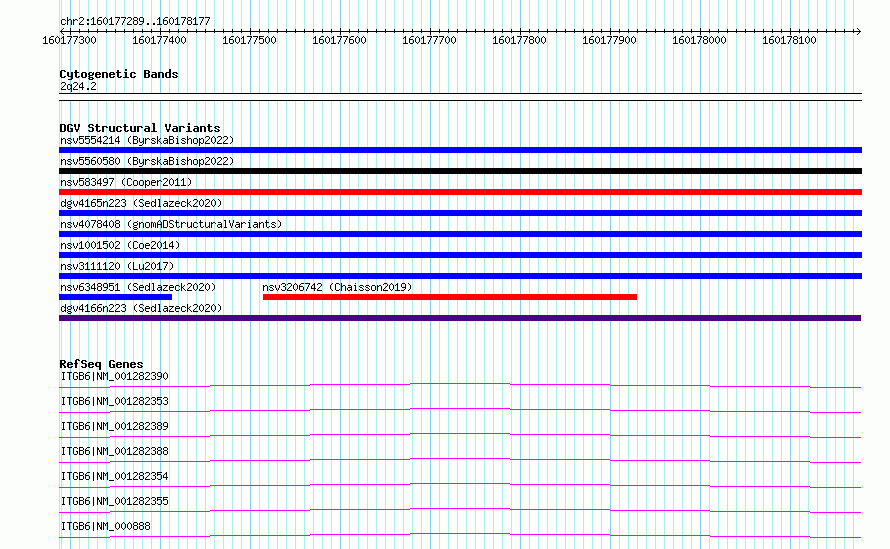
Task: Select the Cytogenetic Bands track heading
Action: click(119, 74)
